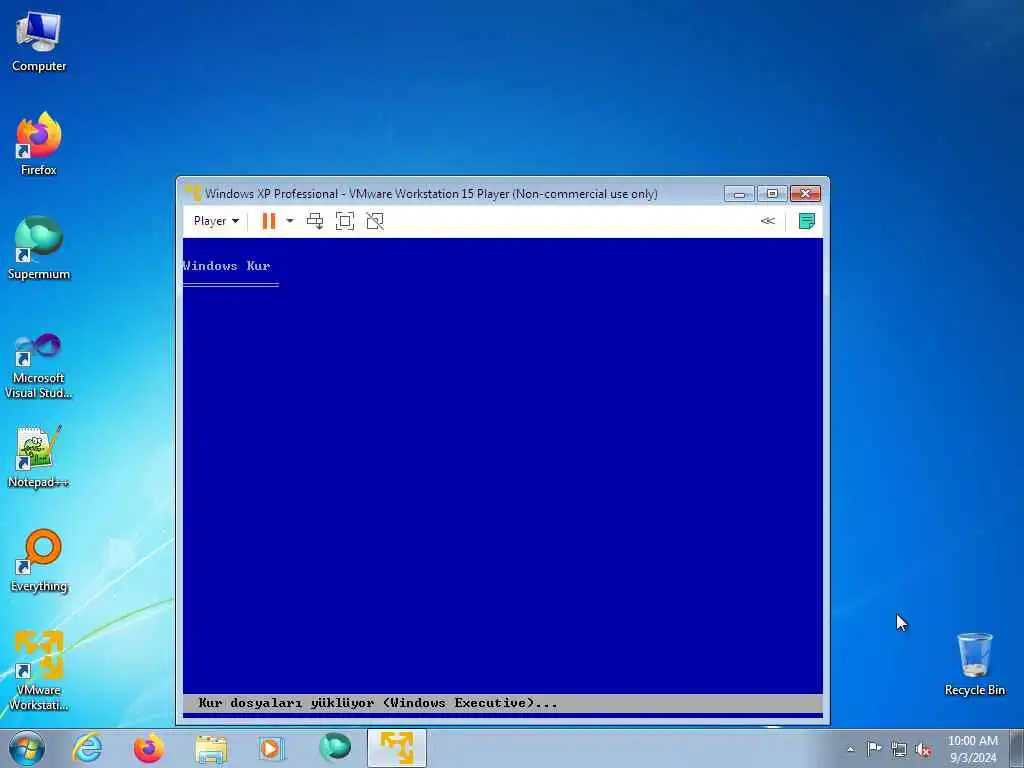Screen dimensions: 1024x768
Task: Expand the power options arrow beside pause
Action: click(290, 221)
